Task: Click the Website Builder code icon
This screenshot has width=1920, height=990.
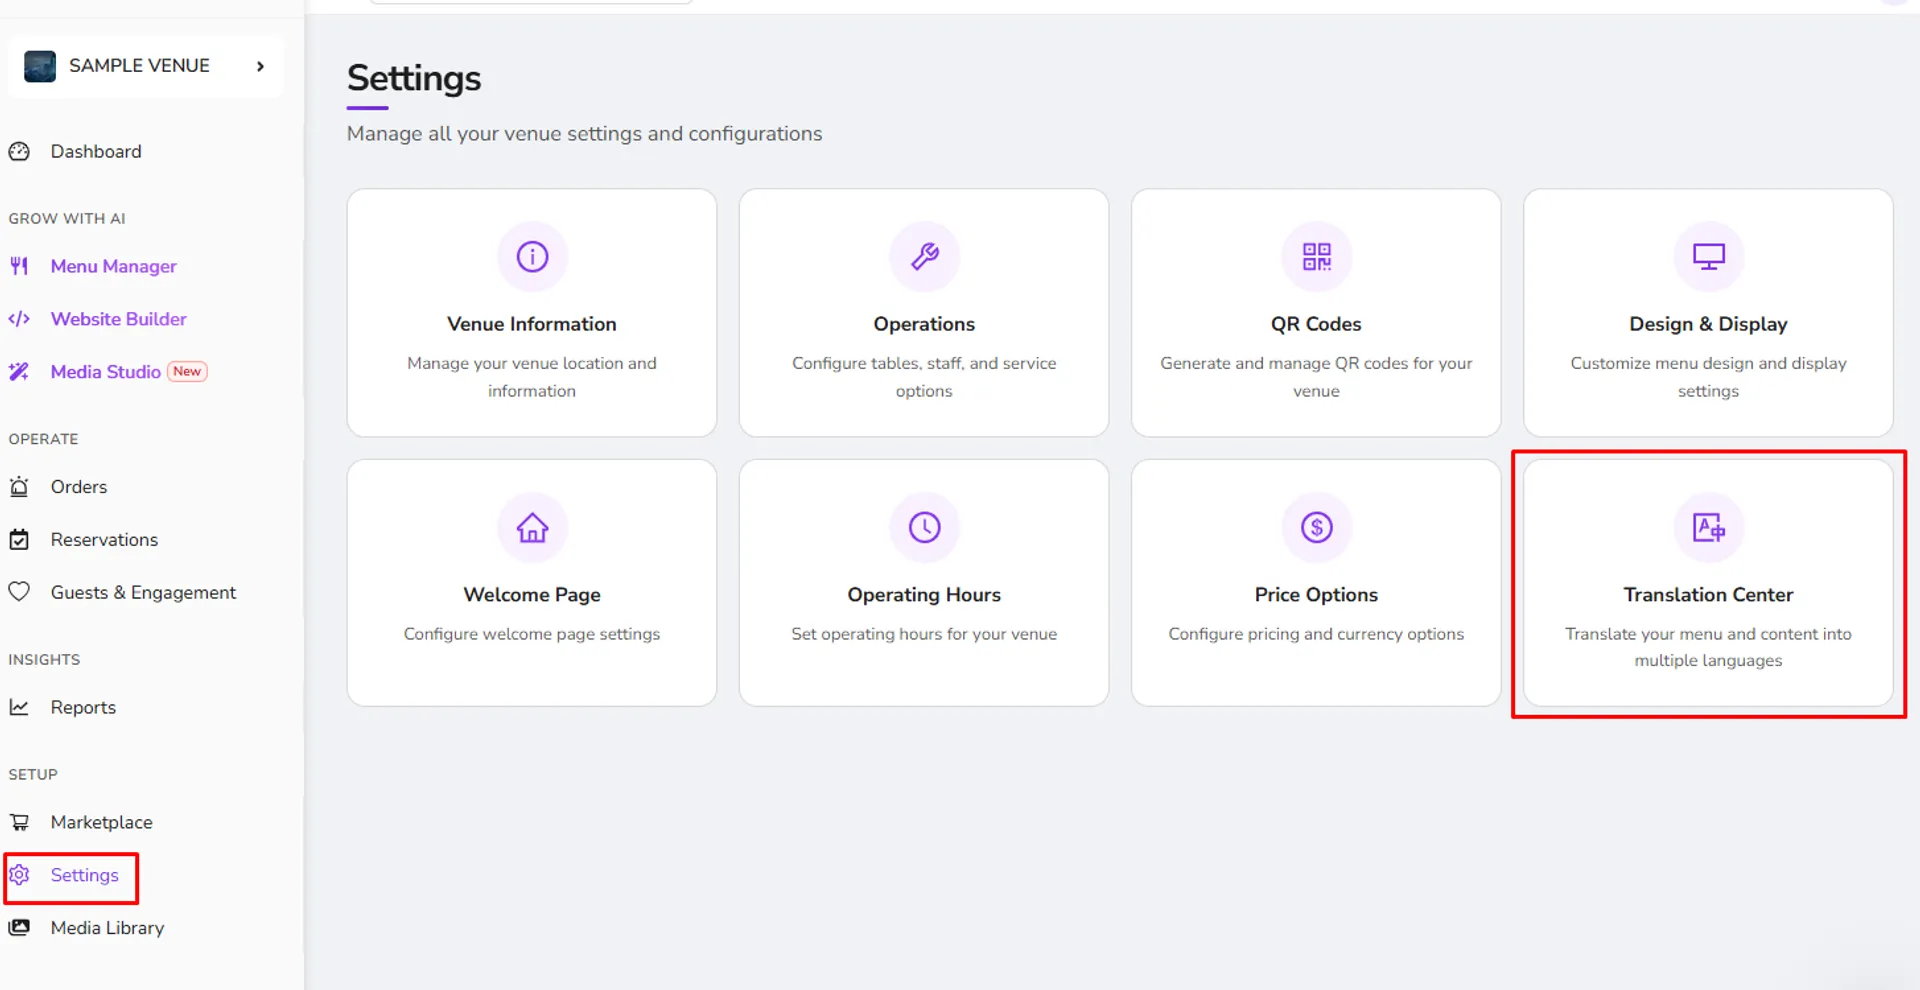Action: (19, 319)
